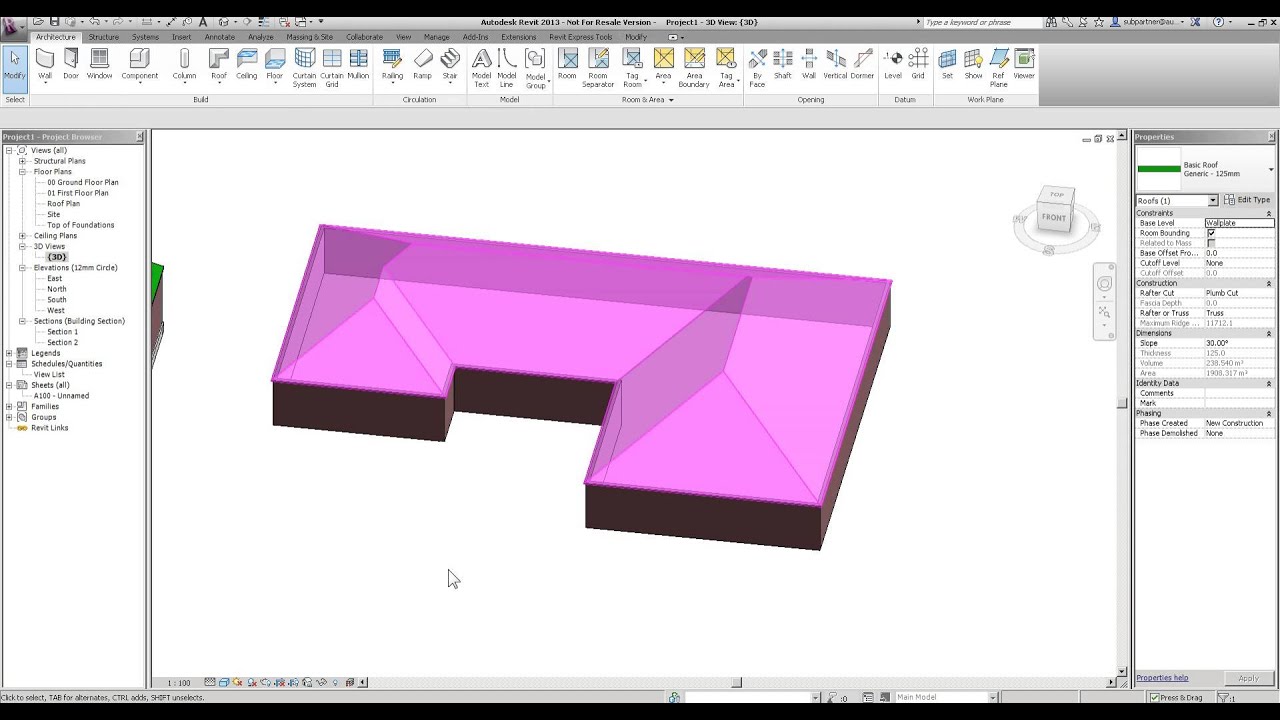The height and width of the screenshot is (720, 1280).
Task: Open the Properties help link
Action: 1161,677
